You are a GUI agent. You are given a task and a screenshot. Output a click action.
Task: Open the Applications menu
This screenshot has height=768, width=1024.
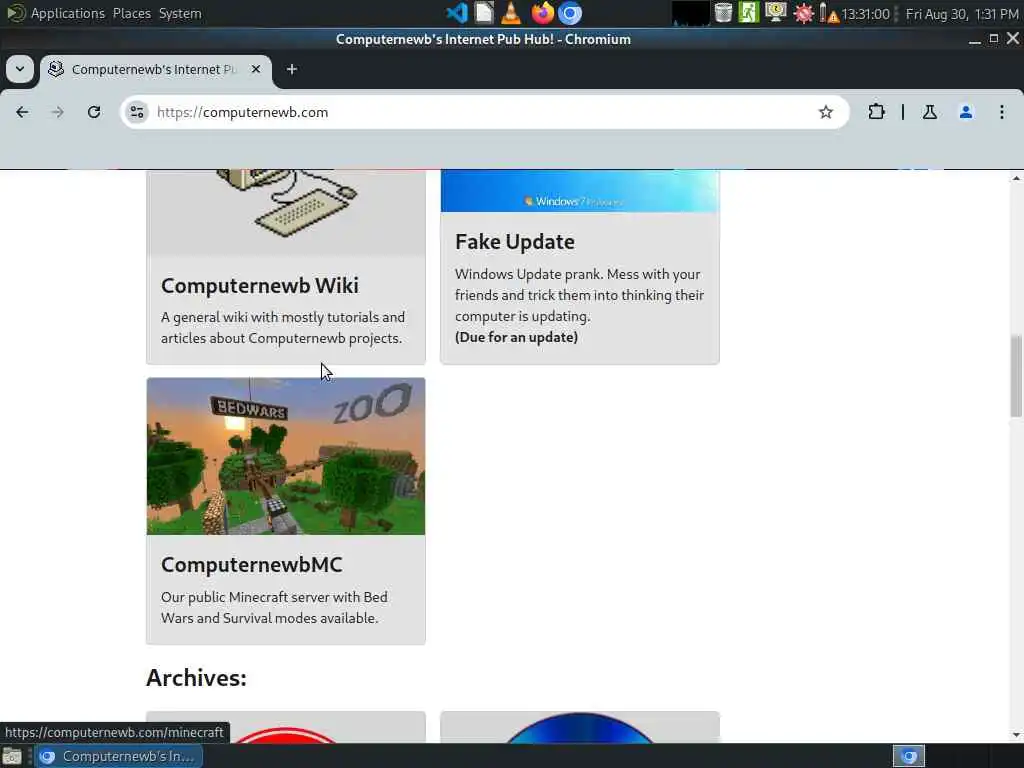click(x=67, y=13)
